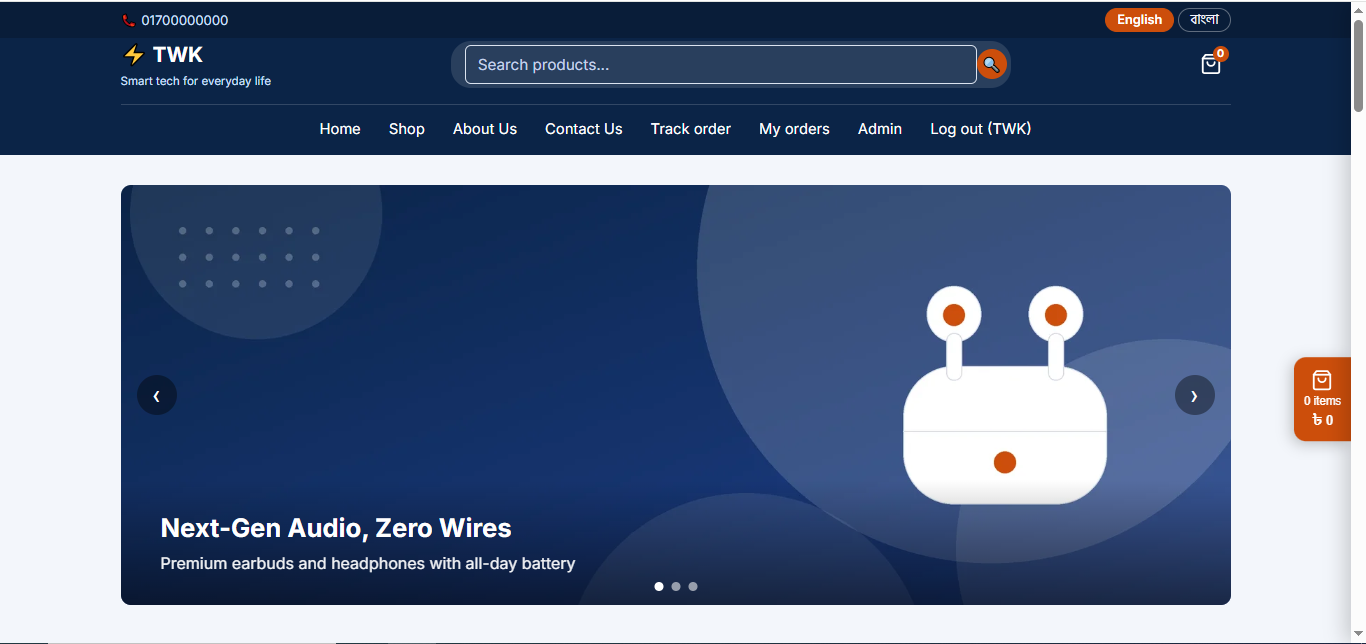Switch language to Bangla
This screenshot has height=644, width=1366.
(1204, 20)
